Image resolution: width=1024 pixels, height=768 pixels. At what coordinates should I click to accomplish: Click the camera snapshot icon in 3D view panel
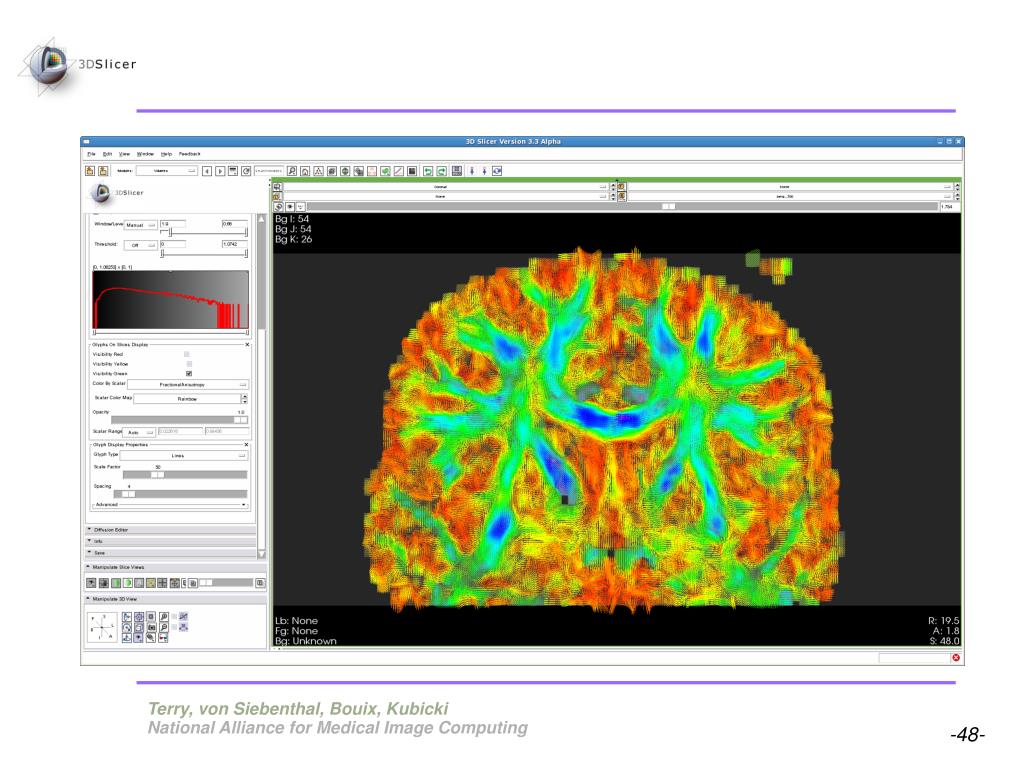pyautogui.click(x=151, y=627)
